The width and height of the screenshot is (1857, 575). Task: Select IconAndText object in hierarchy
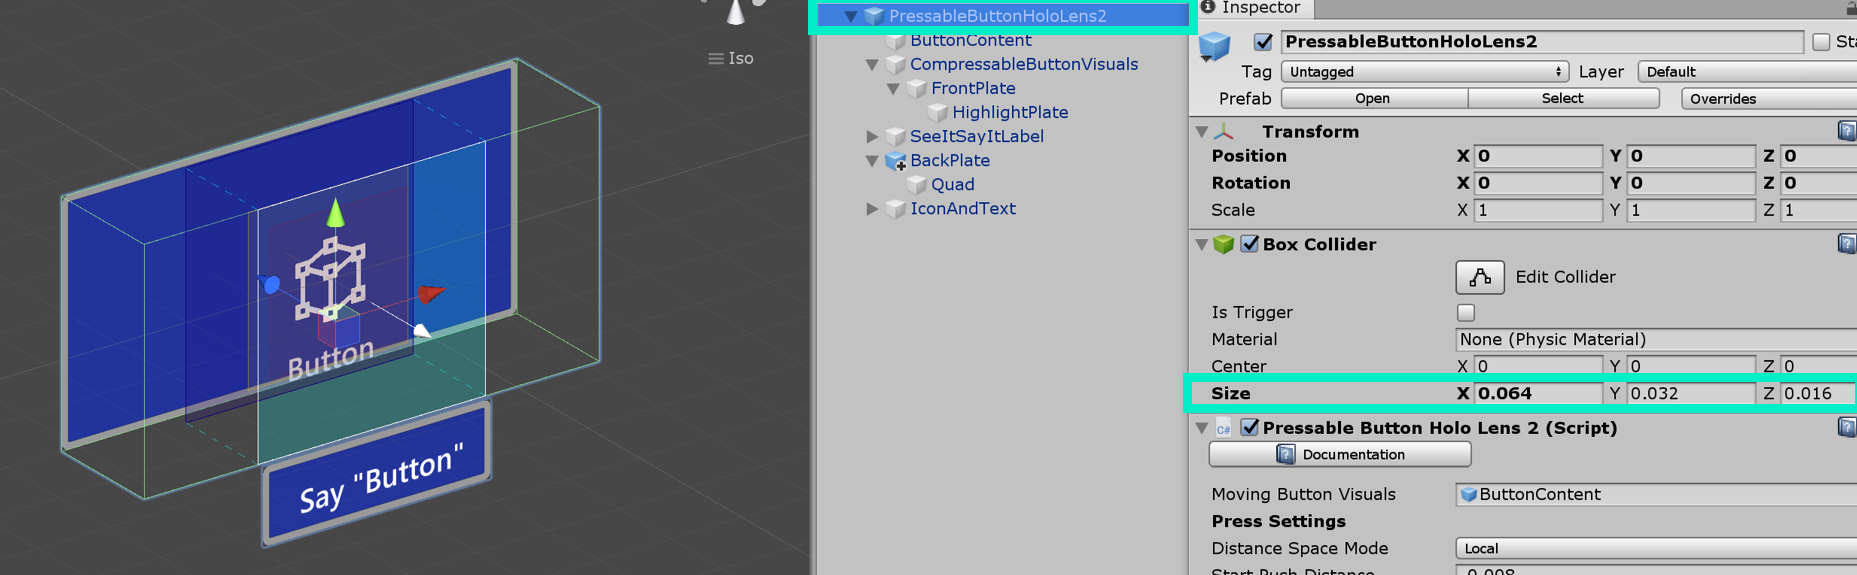[963, 208]
